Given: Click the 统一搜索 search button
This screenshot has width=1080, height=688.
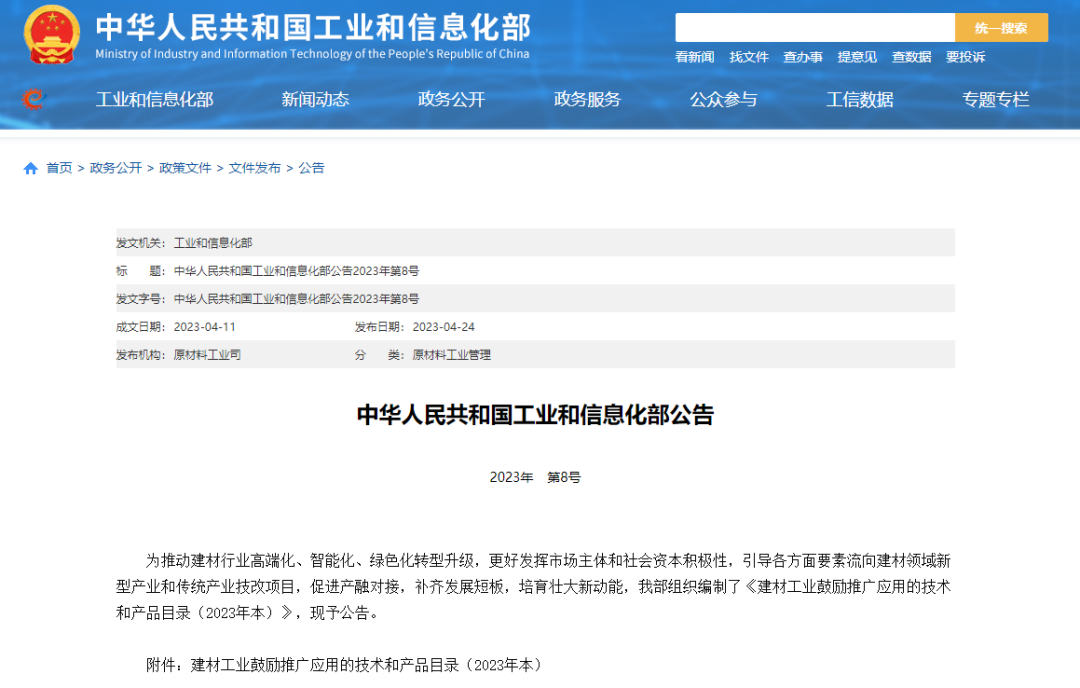Looking at the screenshot, I should tap(1001, 28).
